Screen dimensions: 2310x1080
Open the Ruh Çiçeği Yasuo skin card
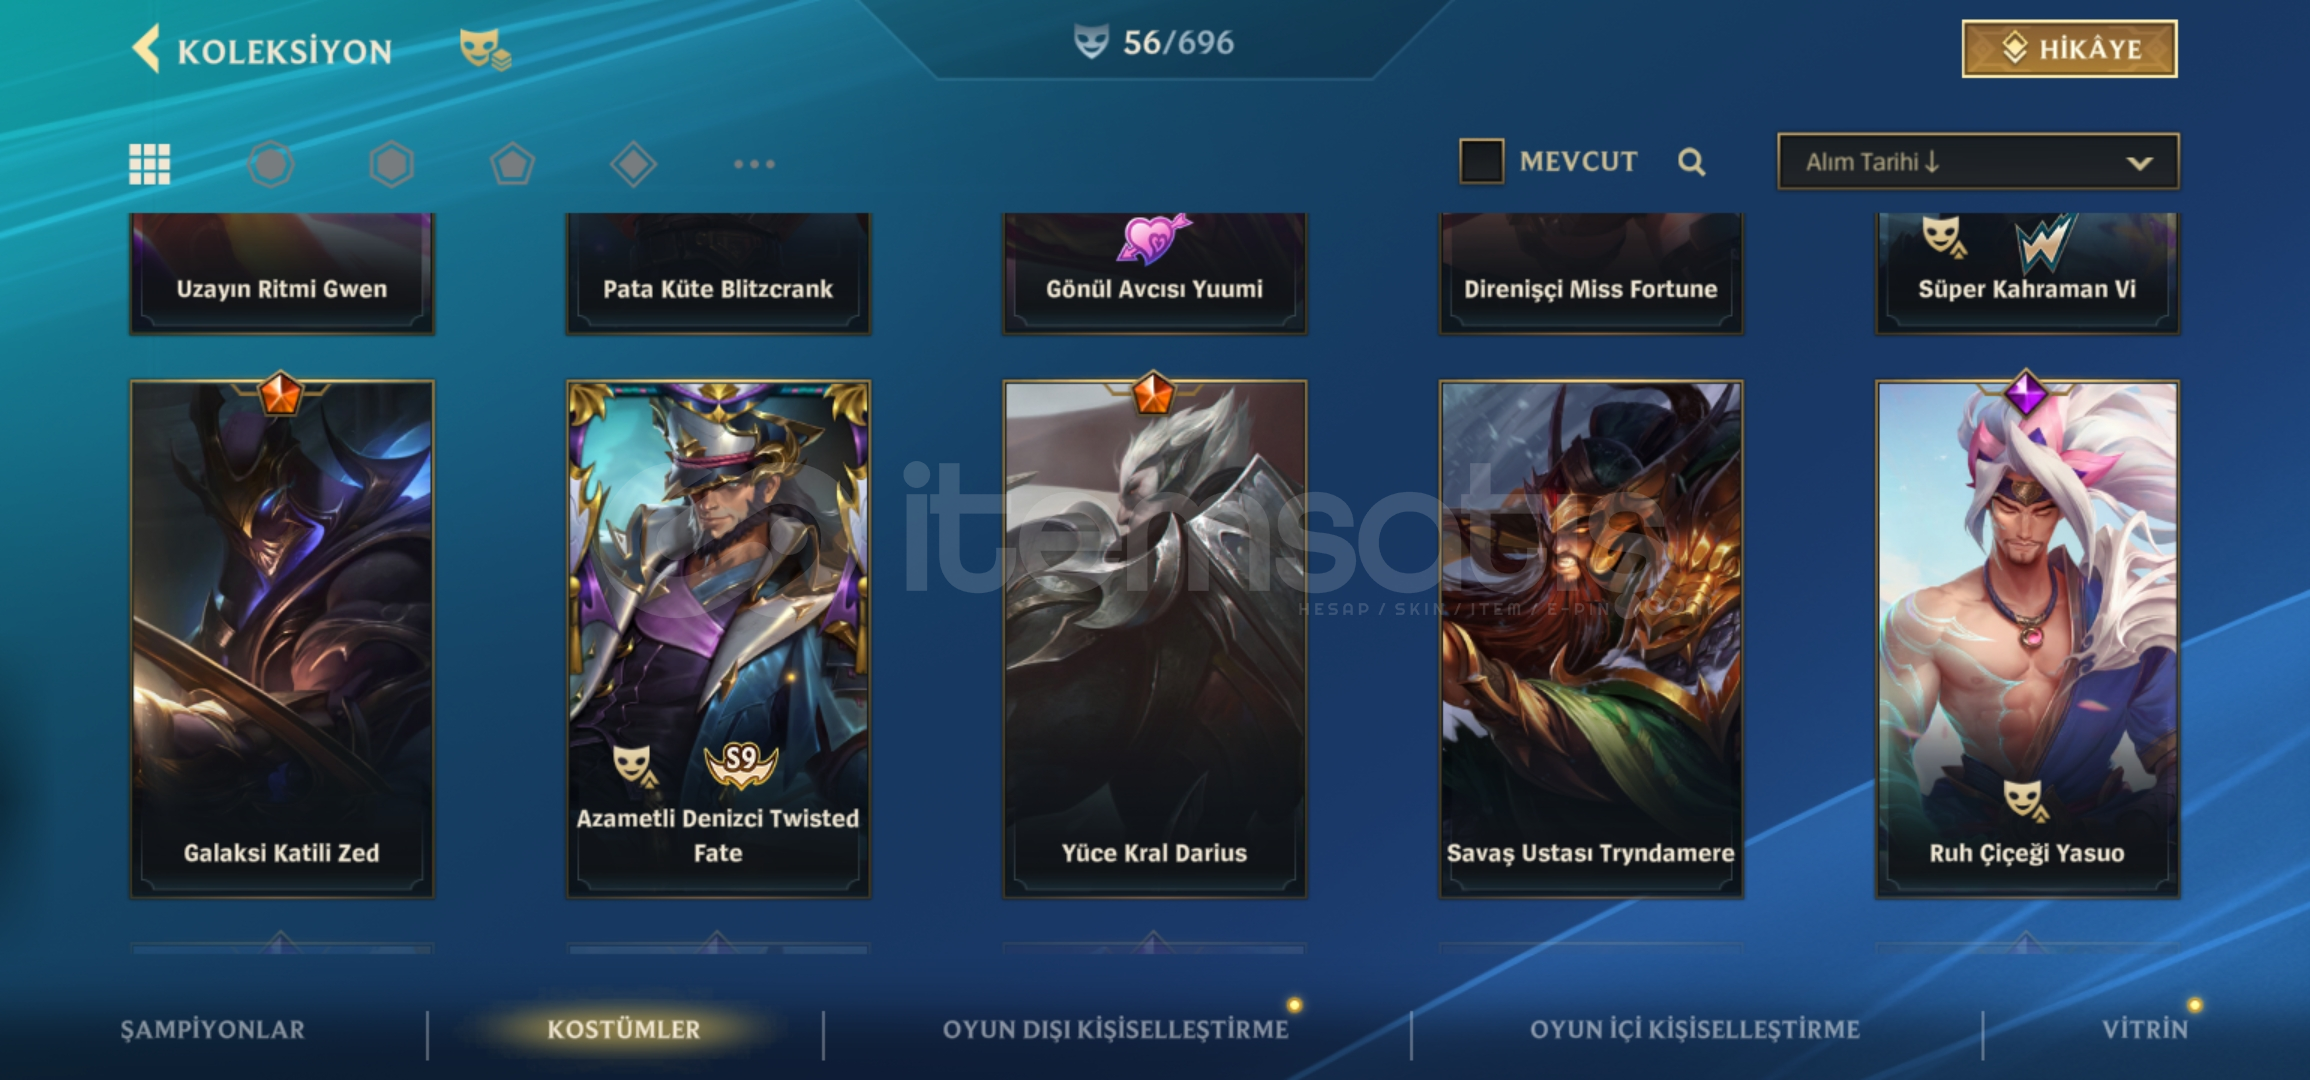pyautogui.click(x=2027, y=638)
